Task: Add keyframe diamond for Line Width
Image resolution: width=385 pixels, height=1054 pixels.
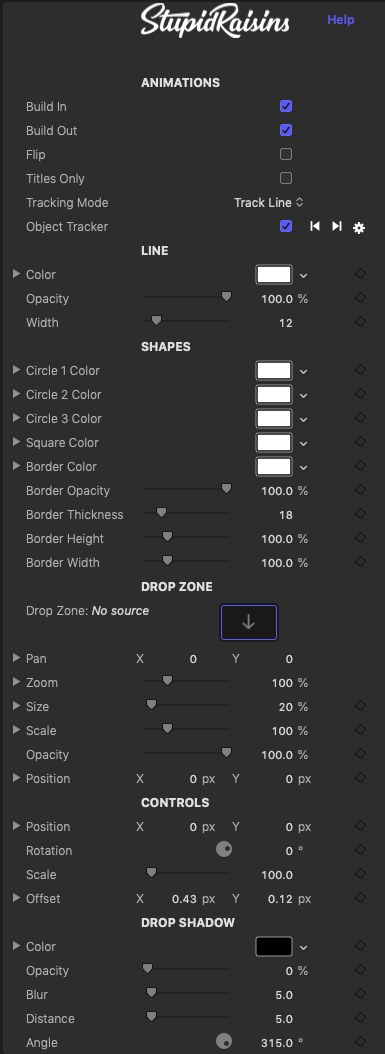Action: pyautogui.click(x=360, y=322)
